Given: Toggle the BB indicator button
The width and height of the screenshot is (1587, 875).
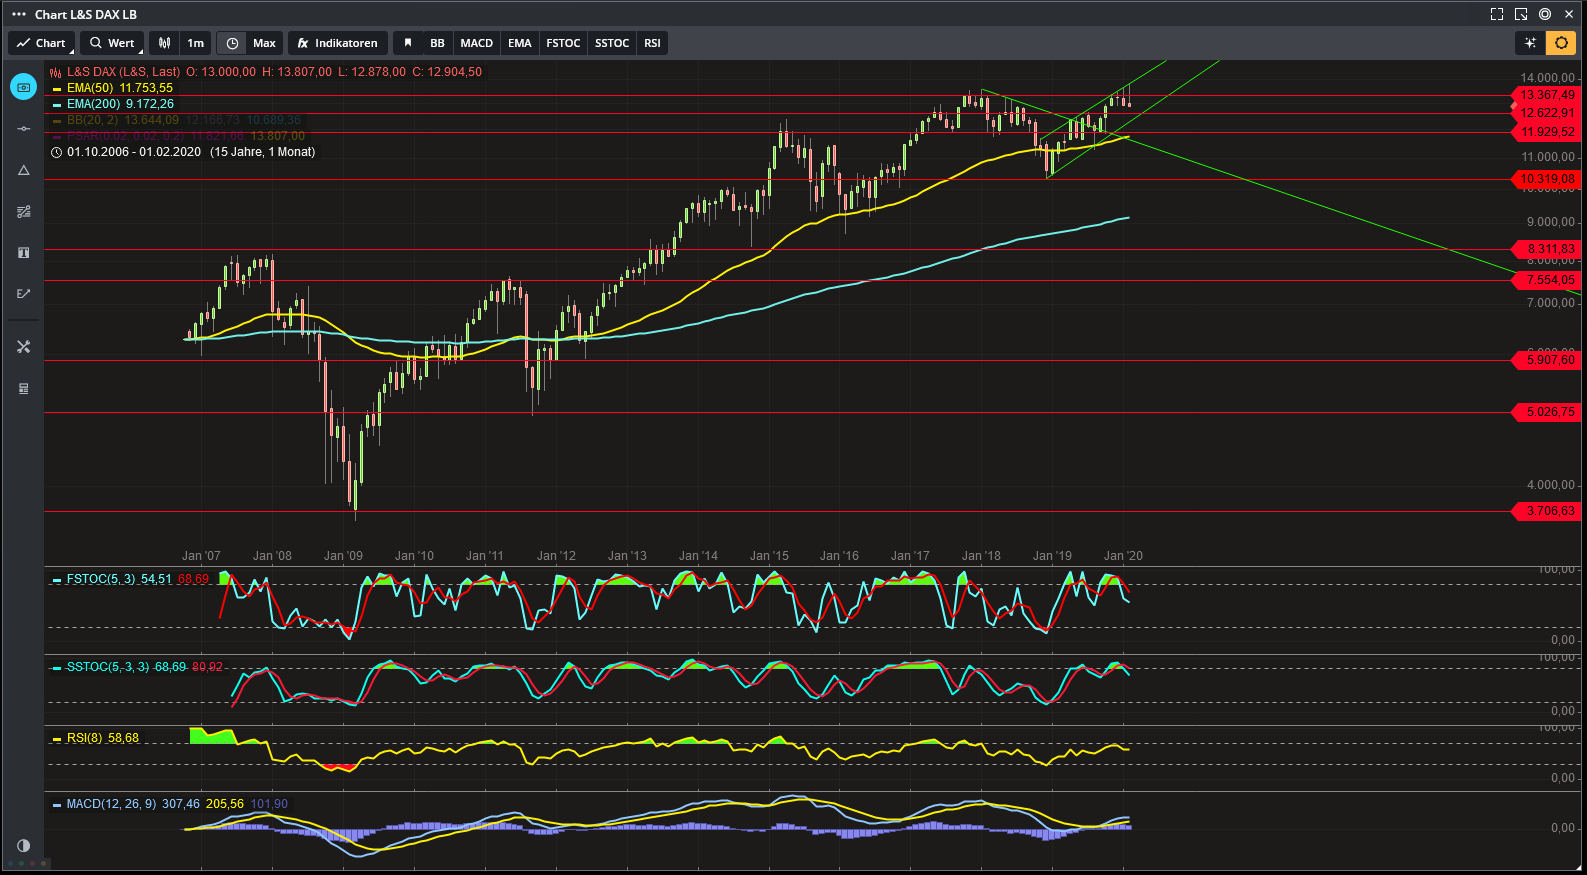Looking at the screenshot, I should pyautogui.click(x=437, y=43).
